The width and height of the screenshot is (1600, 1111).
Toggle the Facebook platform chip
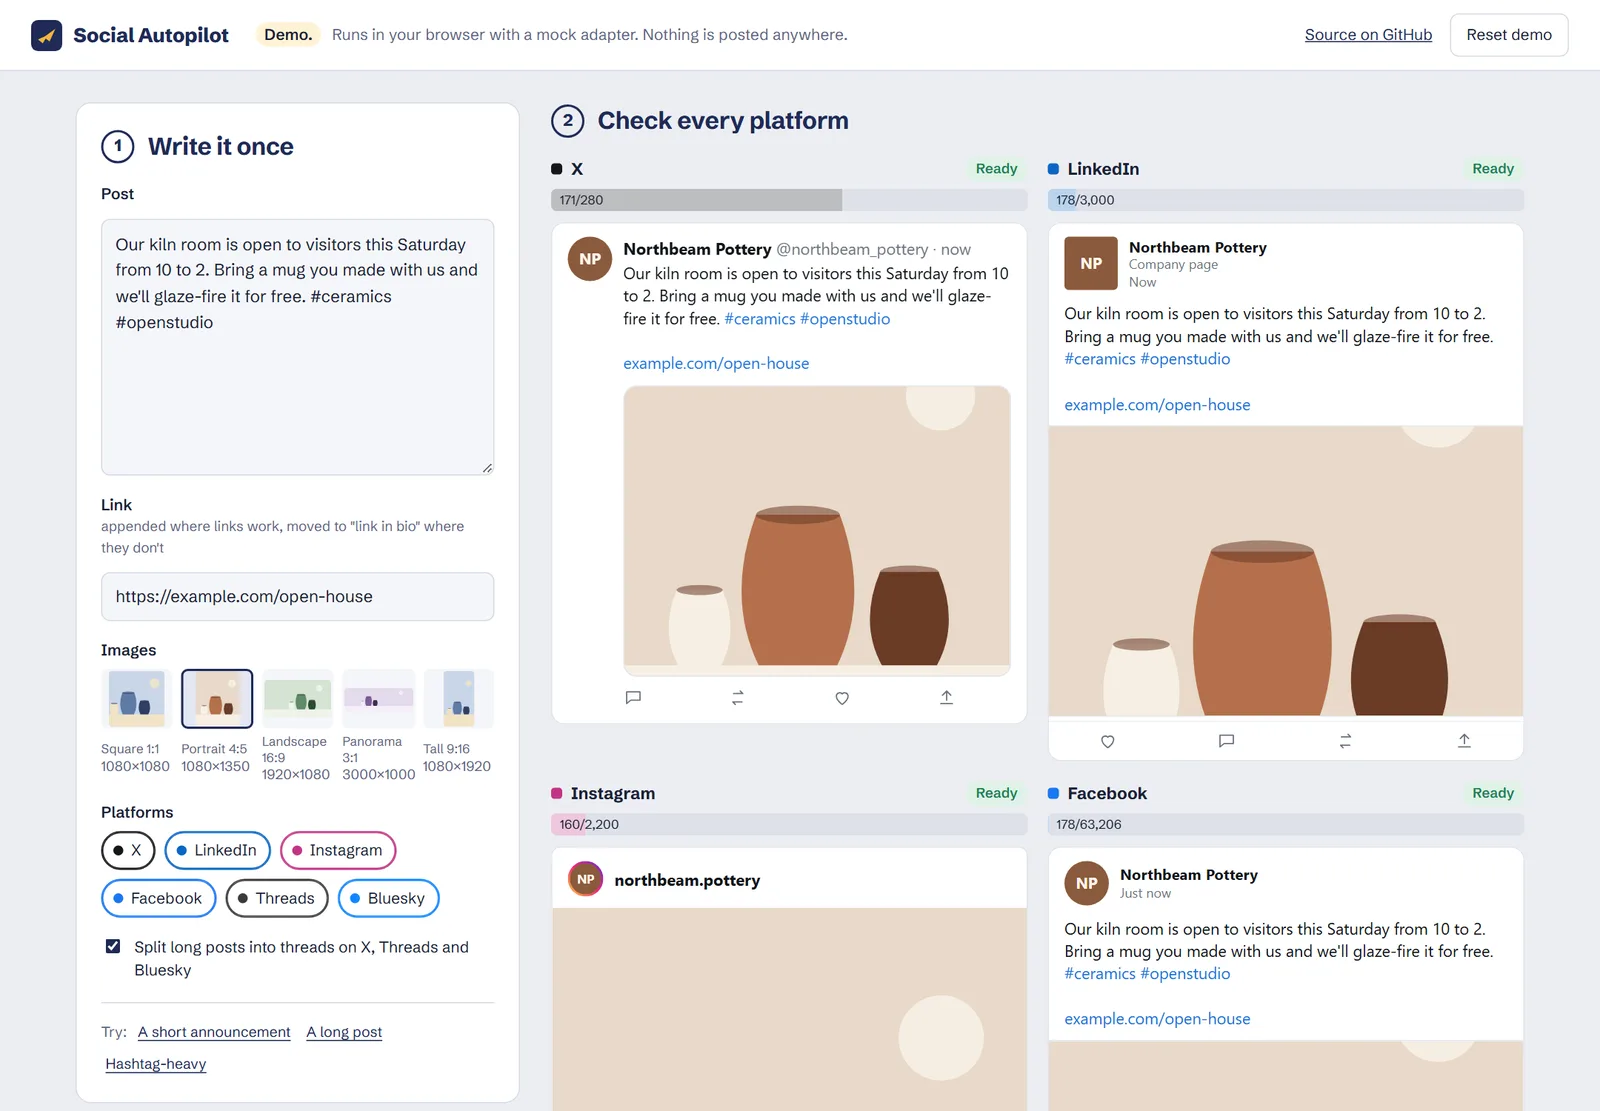point(158,898)
